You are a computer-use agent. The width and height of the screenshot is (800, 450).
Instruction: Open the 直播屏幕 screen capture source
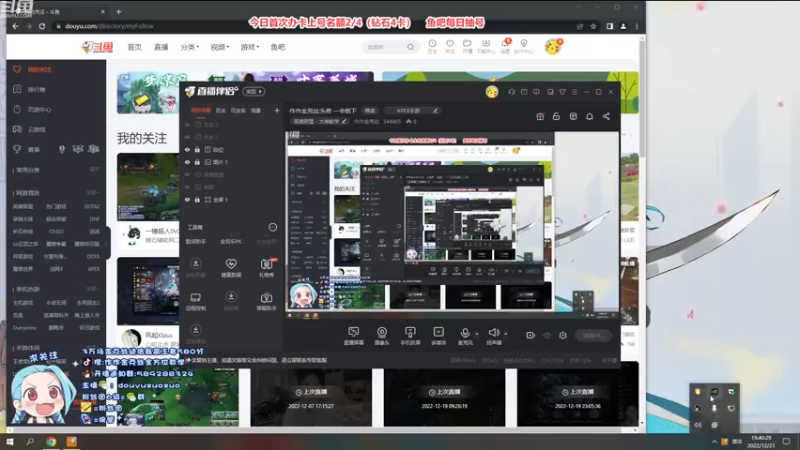(354, 336)
